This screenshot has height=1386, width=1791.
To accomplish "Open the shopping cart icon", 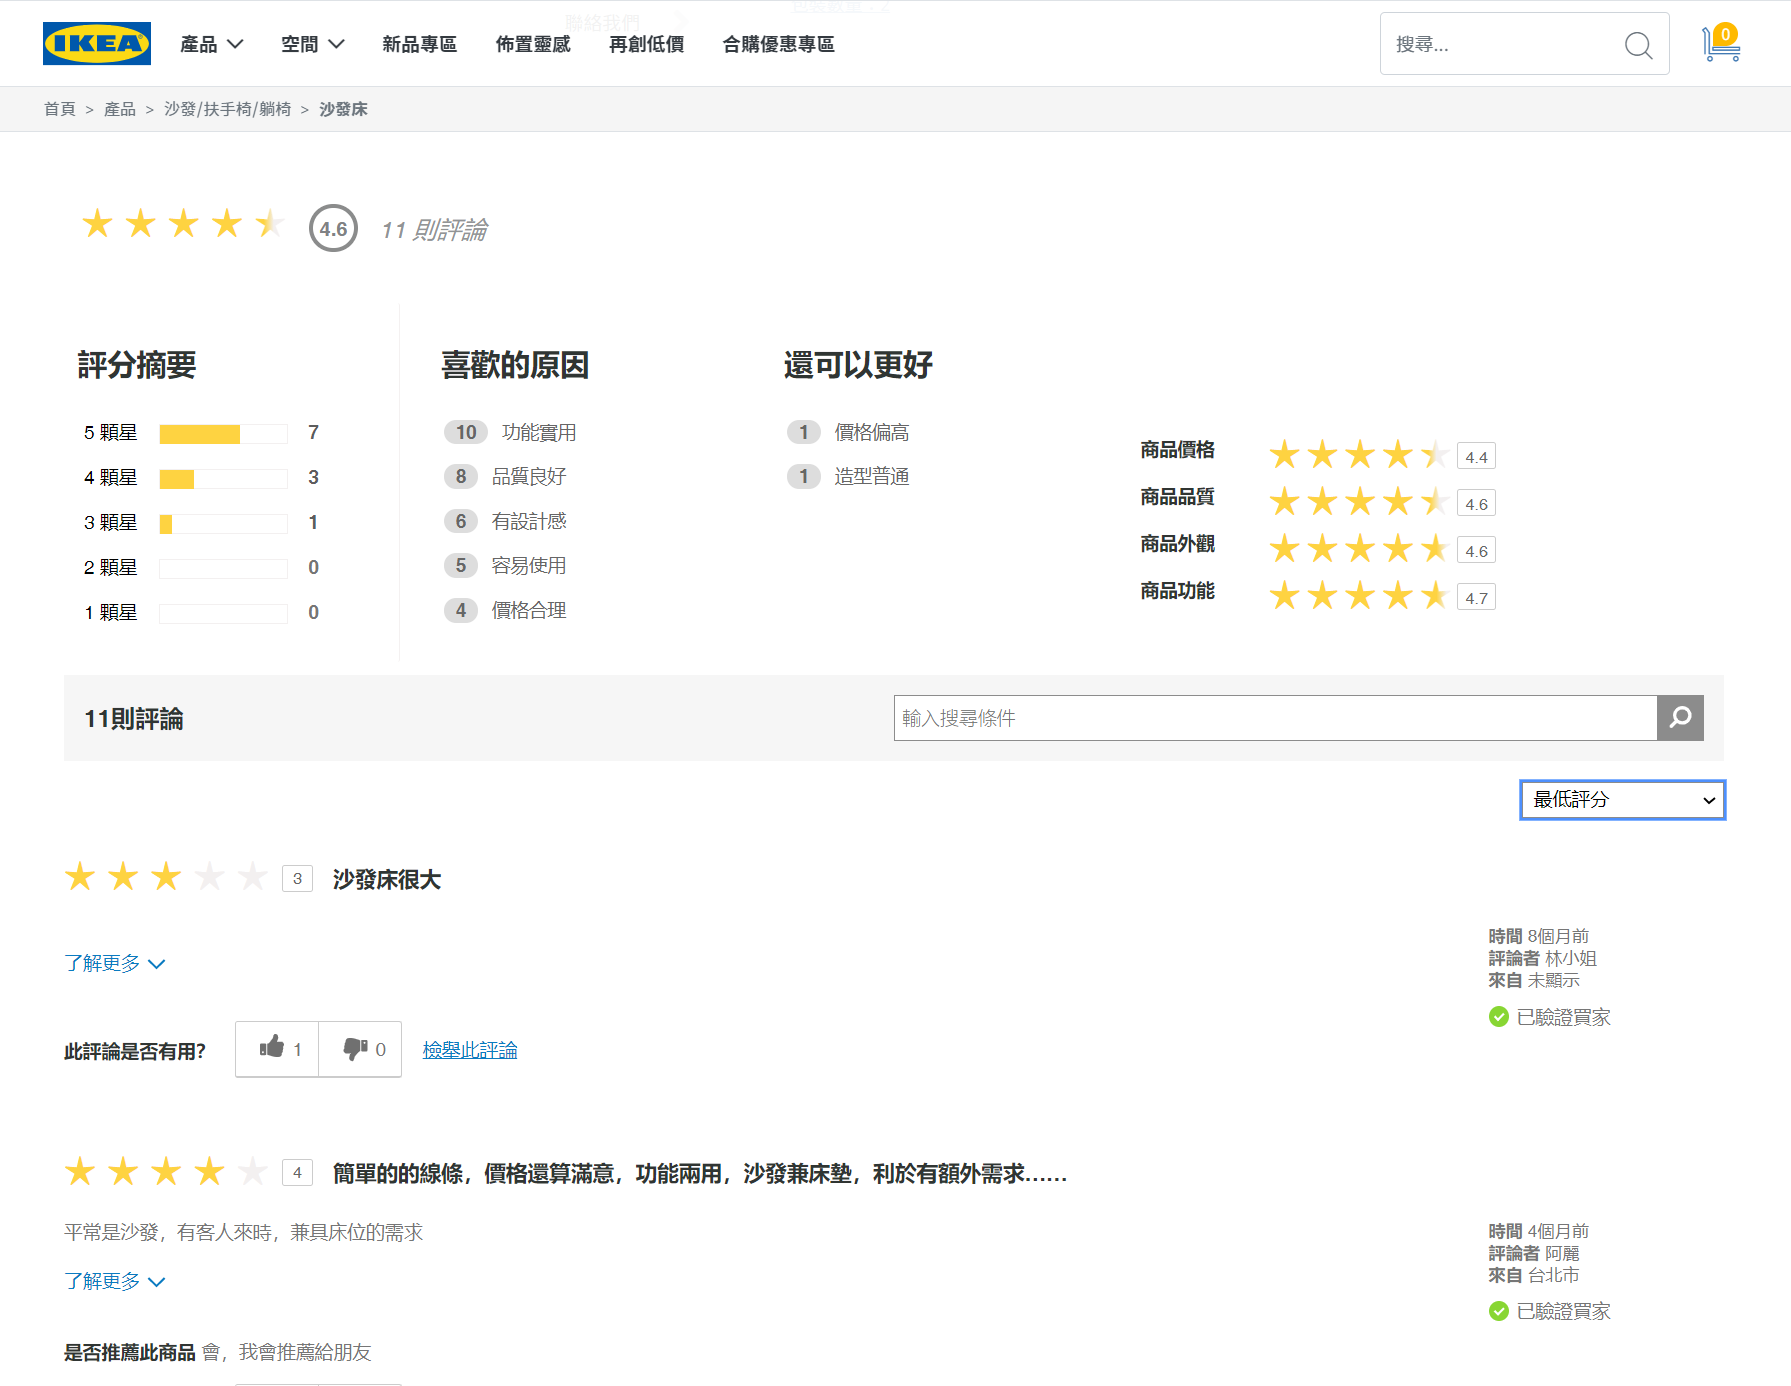I will coord(1721,44).
